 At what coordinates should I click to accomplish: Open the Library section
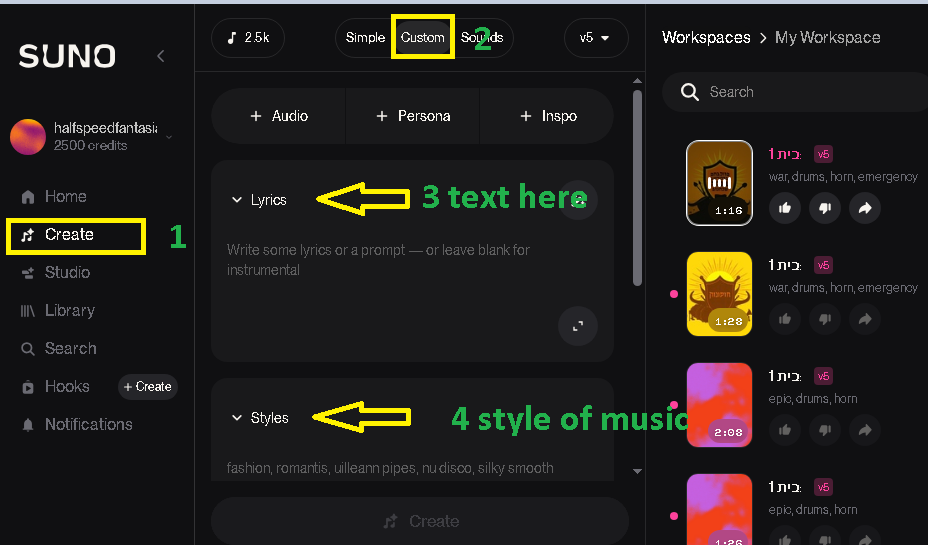[x=57, y=311]
